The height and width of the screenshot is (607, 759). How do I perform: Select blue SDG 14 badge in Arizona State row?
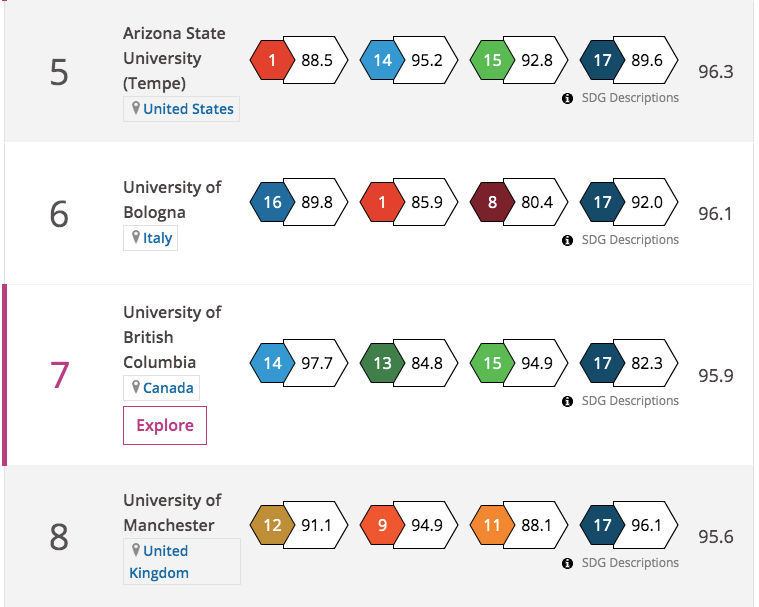(382, 60)
